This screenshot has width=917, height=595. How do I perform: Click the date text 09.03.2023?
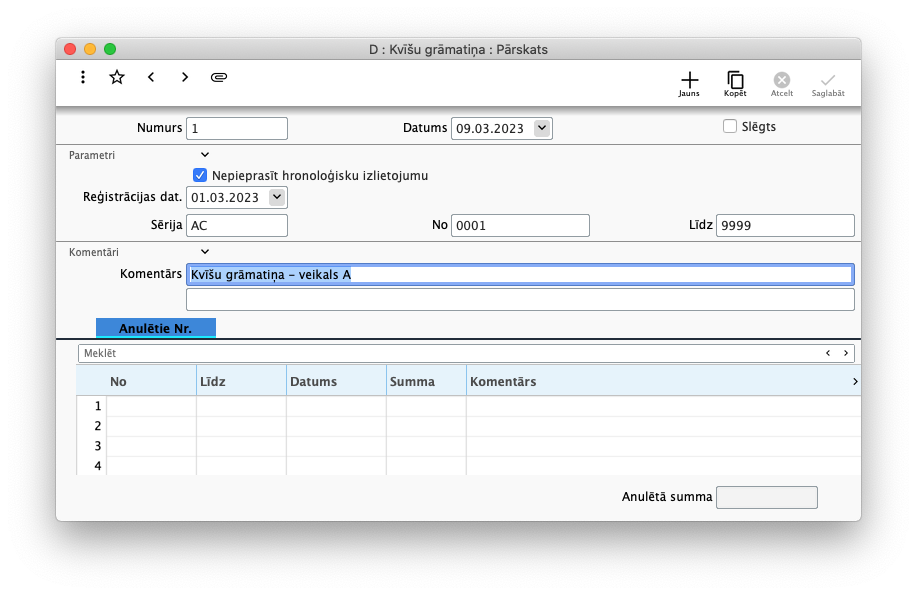pyautogui.click(x=489, y=129)
